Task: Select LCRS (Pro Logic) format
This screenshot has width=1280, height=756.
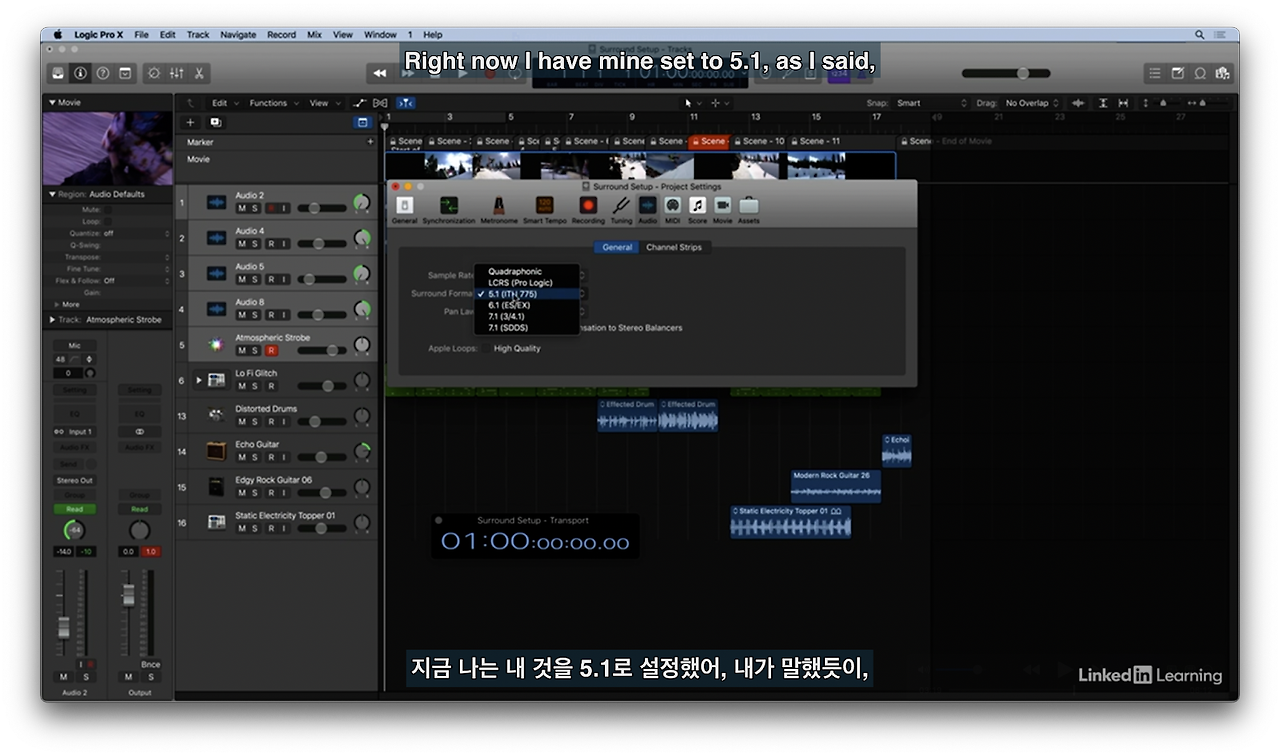Action: pos(527,283)
